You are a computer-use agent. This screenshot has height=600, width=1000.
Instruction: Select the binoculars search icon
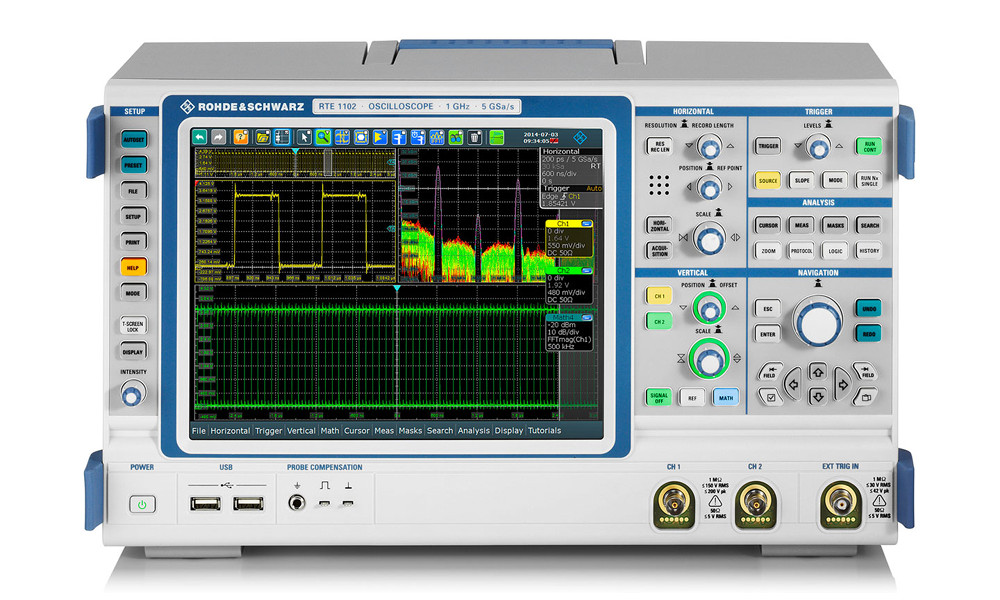455,137
